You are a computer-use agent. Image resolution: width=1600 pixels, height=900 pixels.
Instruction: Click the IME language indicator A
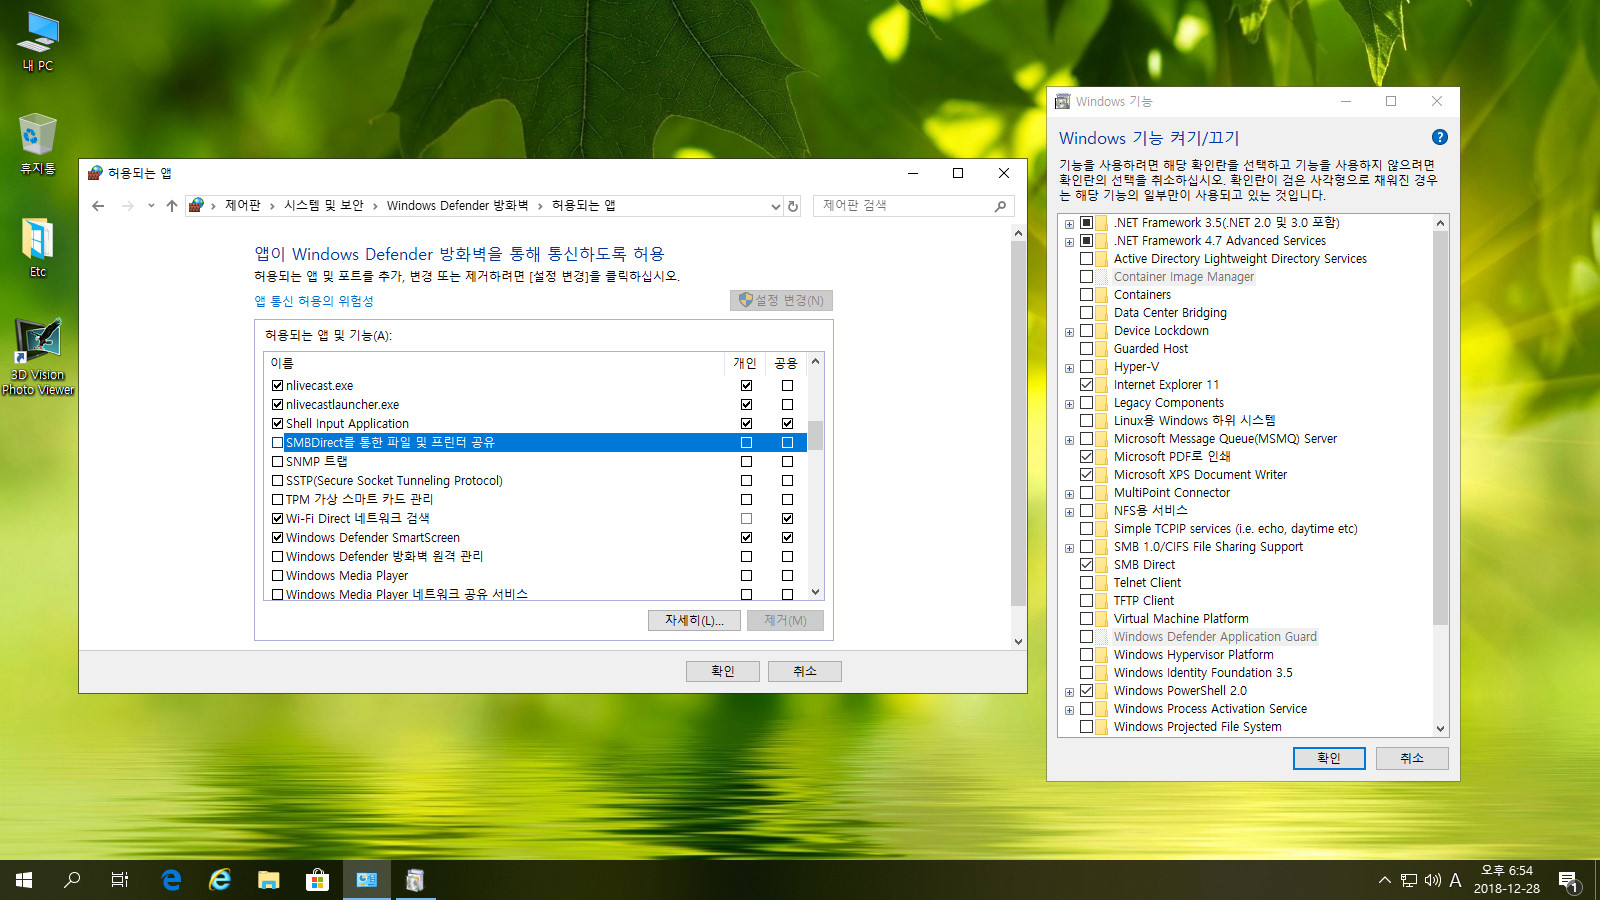tap(1455, 880)
